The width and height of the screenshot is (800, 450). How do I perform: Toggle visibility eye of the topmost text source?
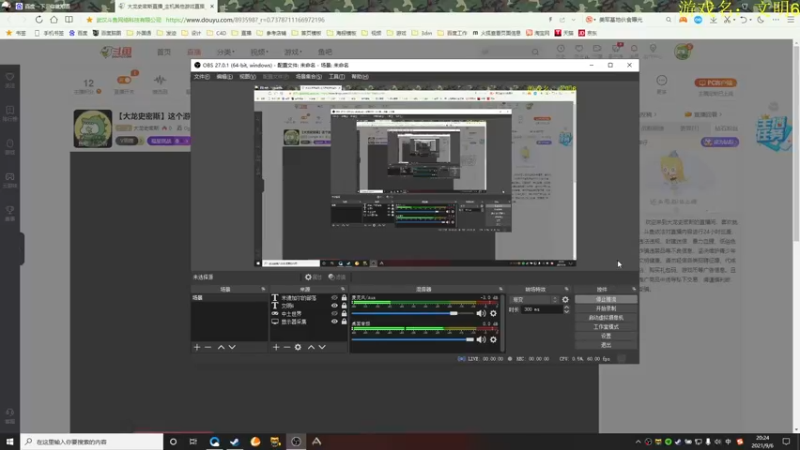tap(334, 297)
